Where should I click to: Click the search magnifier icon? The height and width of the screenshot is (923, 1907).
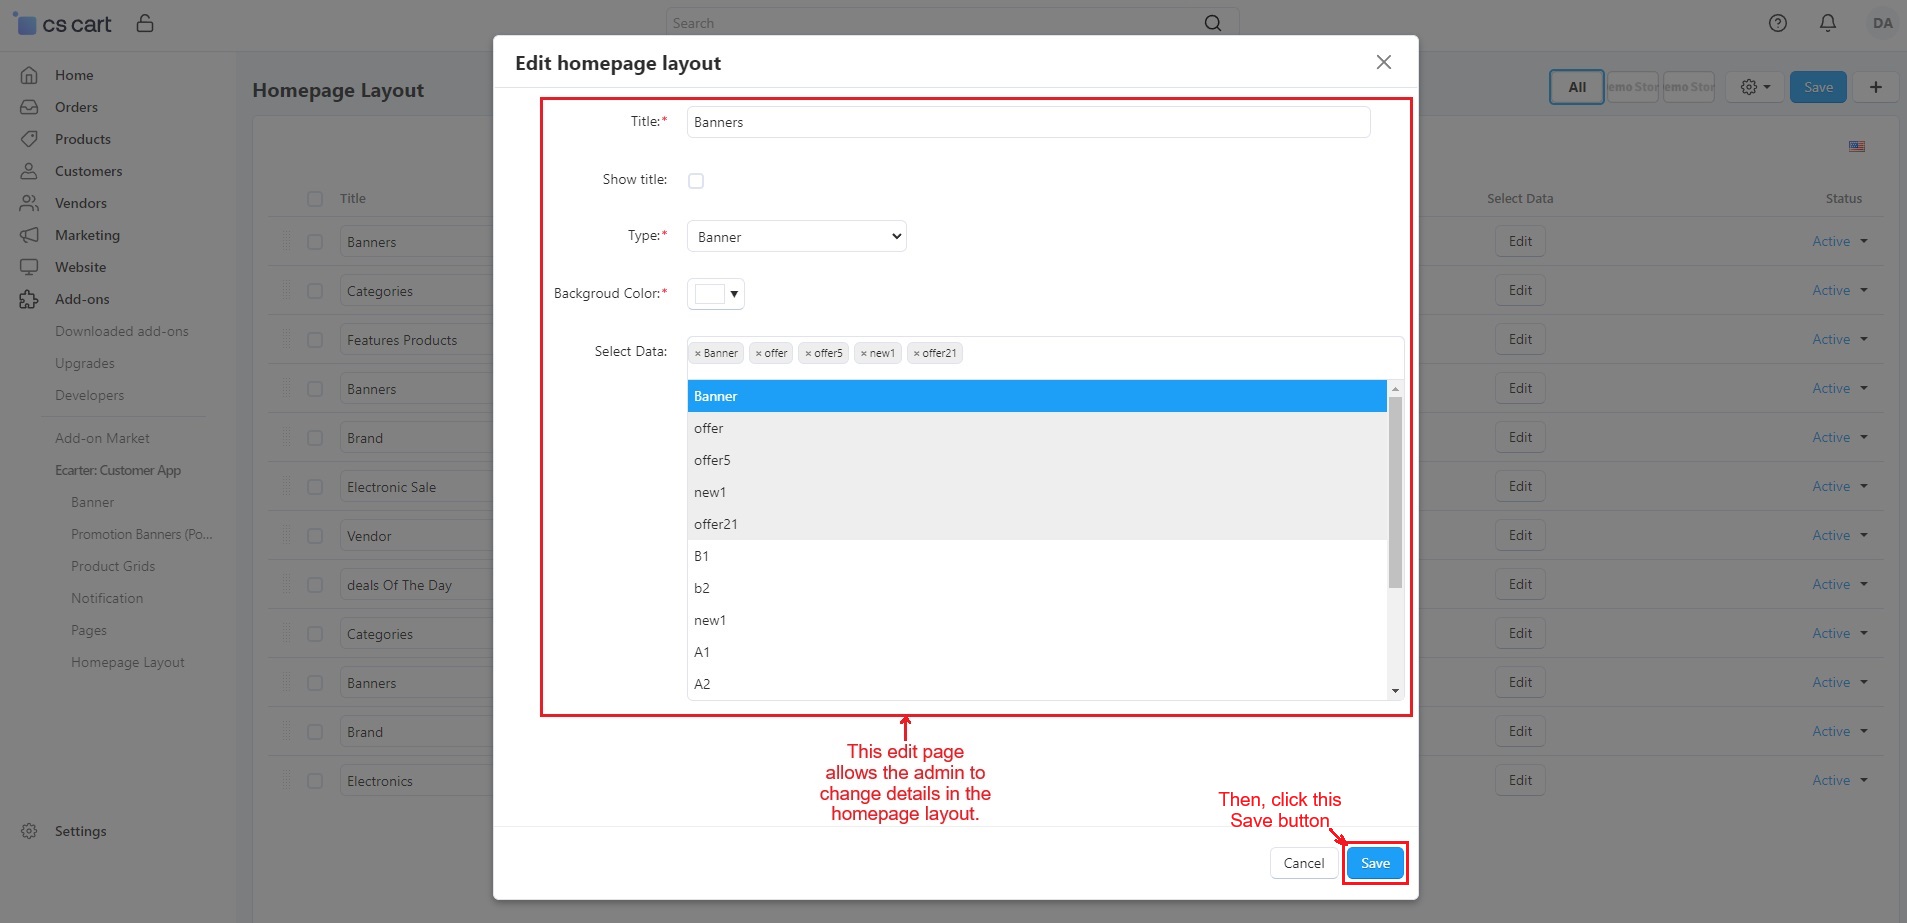1212,23
